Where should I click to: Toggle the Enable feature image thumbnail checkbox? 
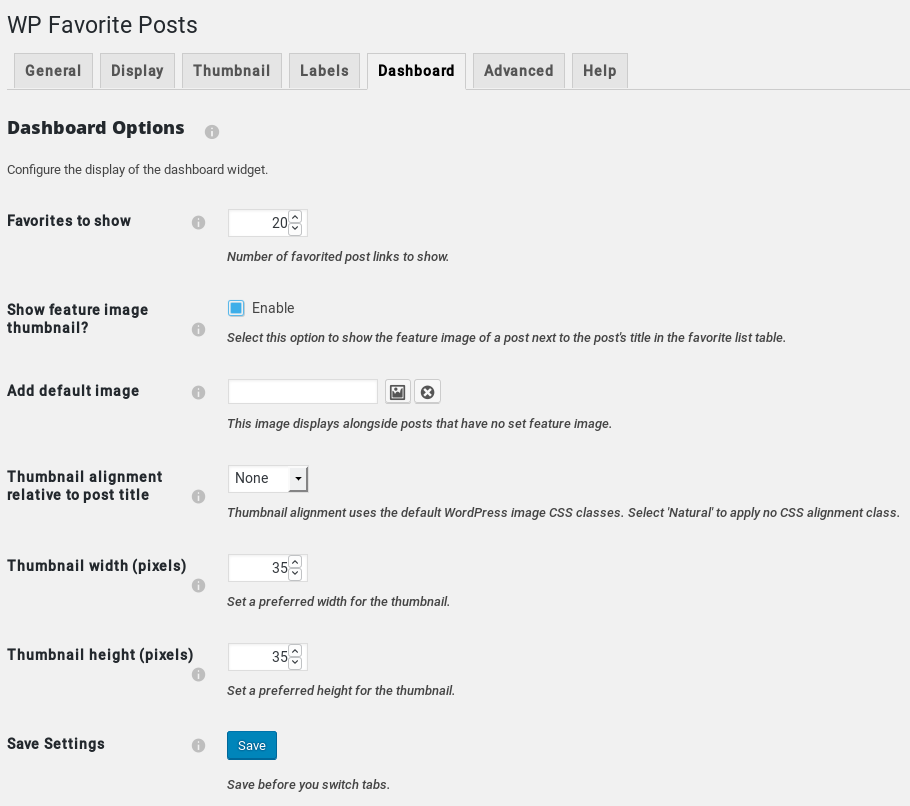[236, 308]
